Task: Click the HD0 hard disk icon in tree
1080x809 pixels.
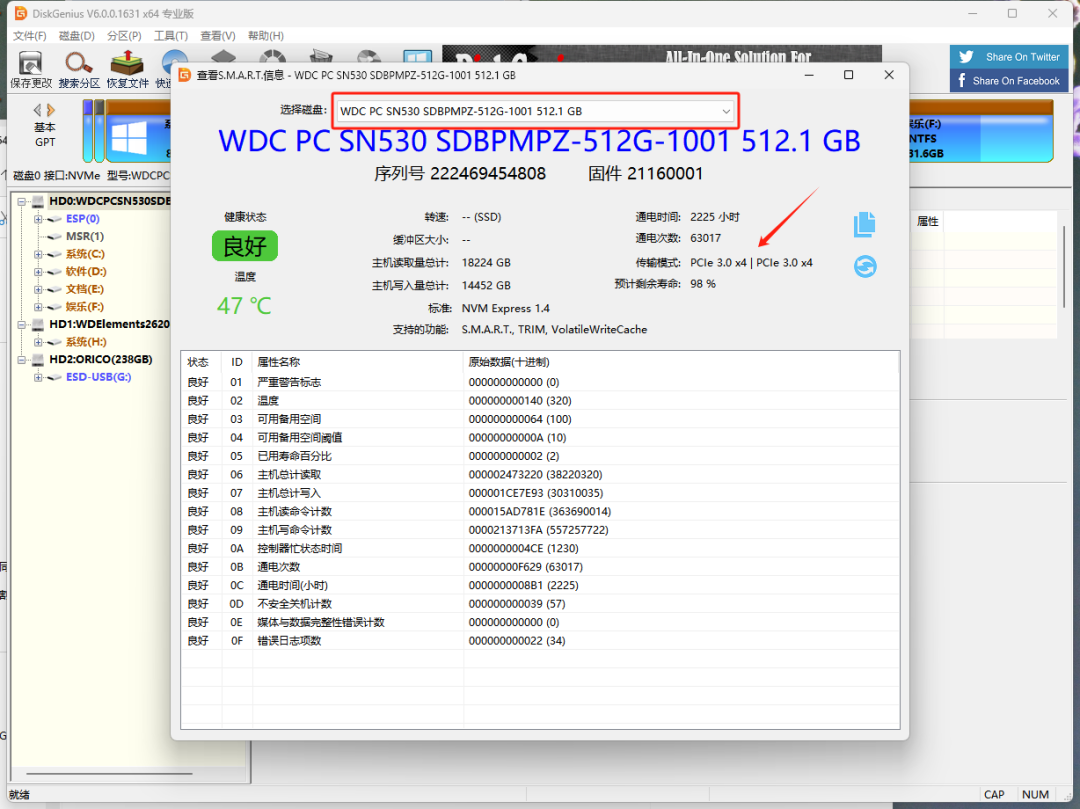Action: tap(37, 201)
